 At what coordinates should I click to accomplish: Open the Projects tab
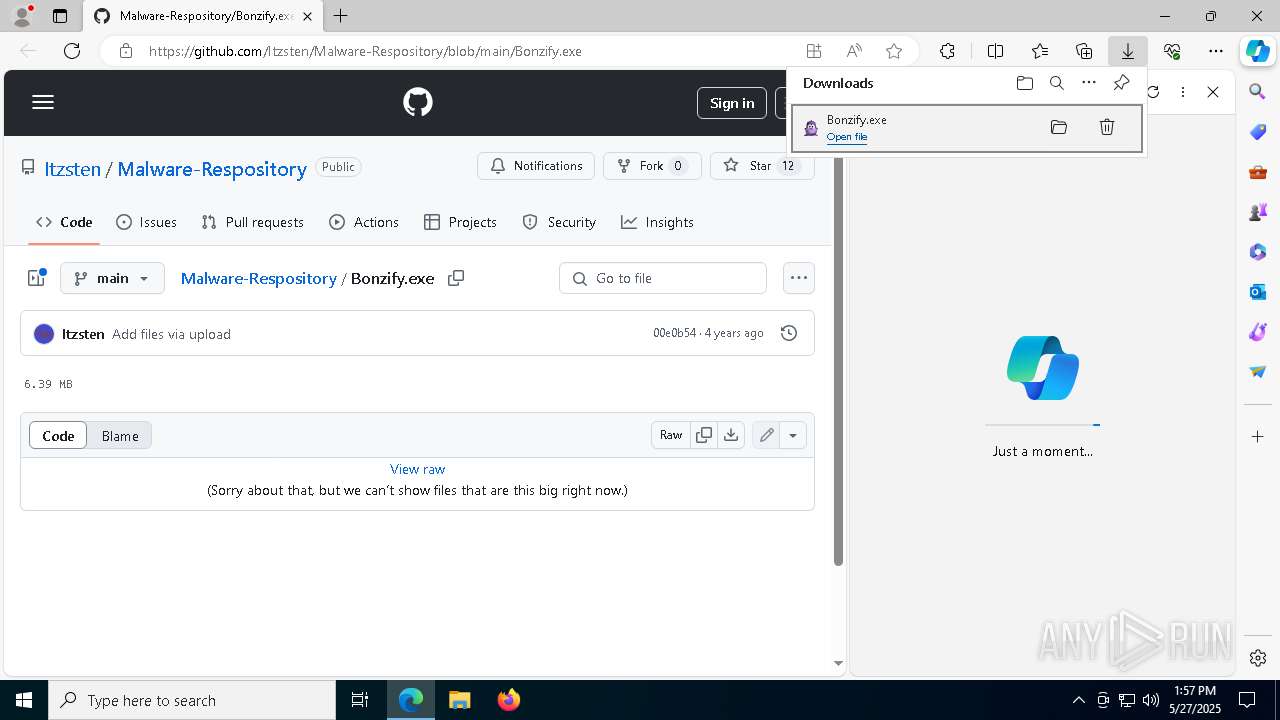460,222
